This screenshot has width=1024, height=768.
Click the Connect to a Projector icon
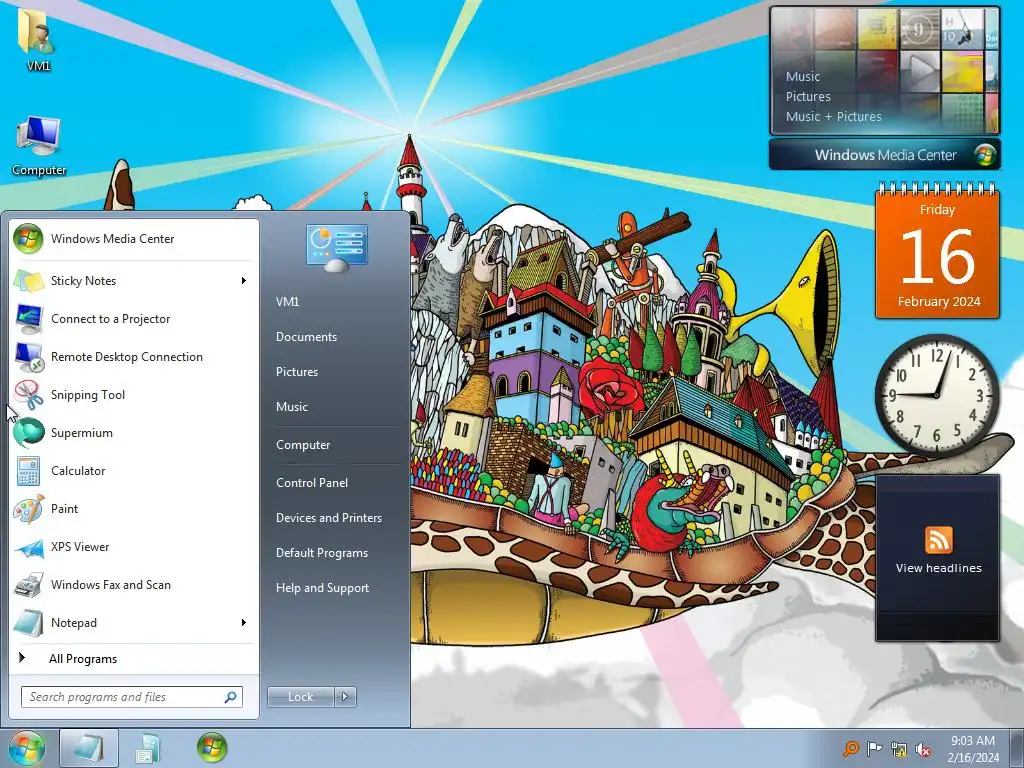tap(28, 319)
